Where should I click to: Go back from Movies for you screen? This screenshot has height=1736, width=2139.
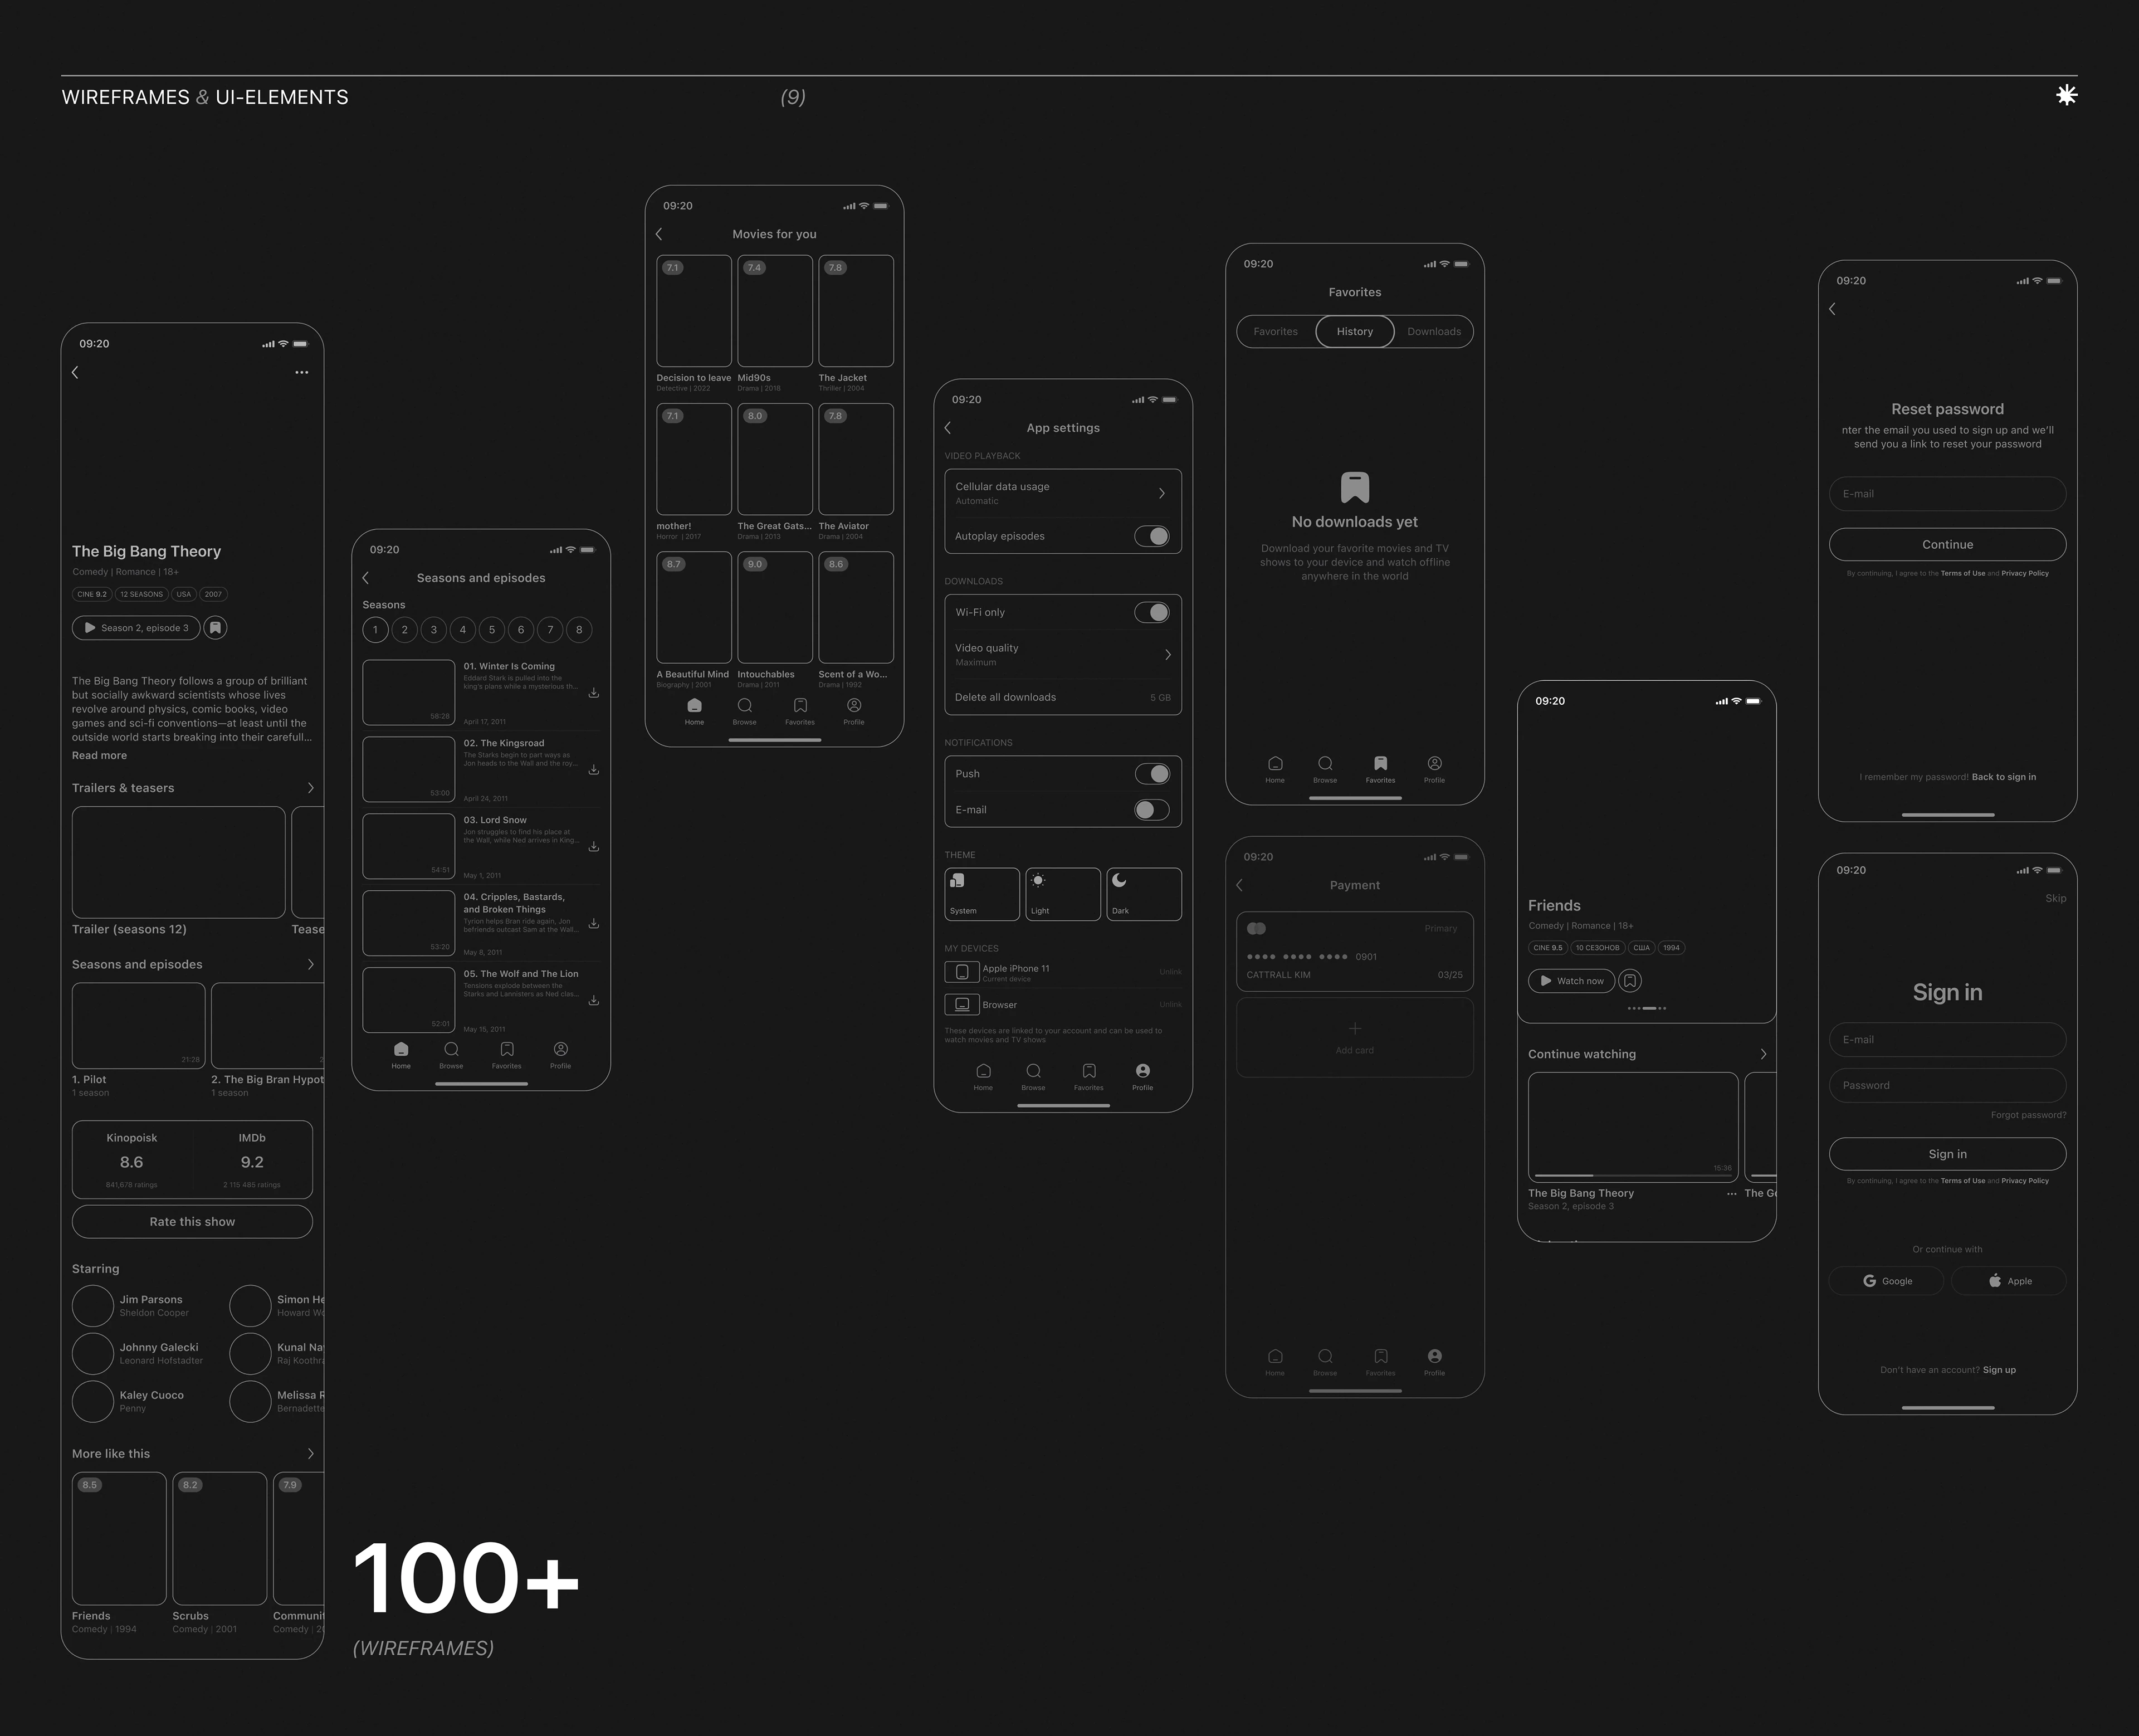pyautogui.click(x=659, y=234)
